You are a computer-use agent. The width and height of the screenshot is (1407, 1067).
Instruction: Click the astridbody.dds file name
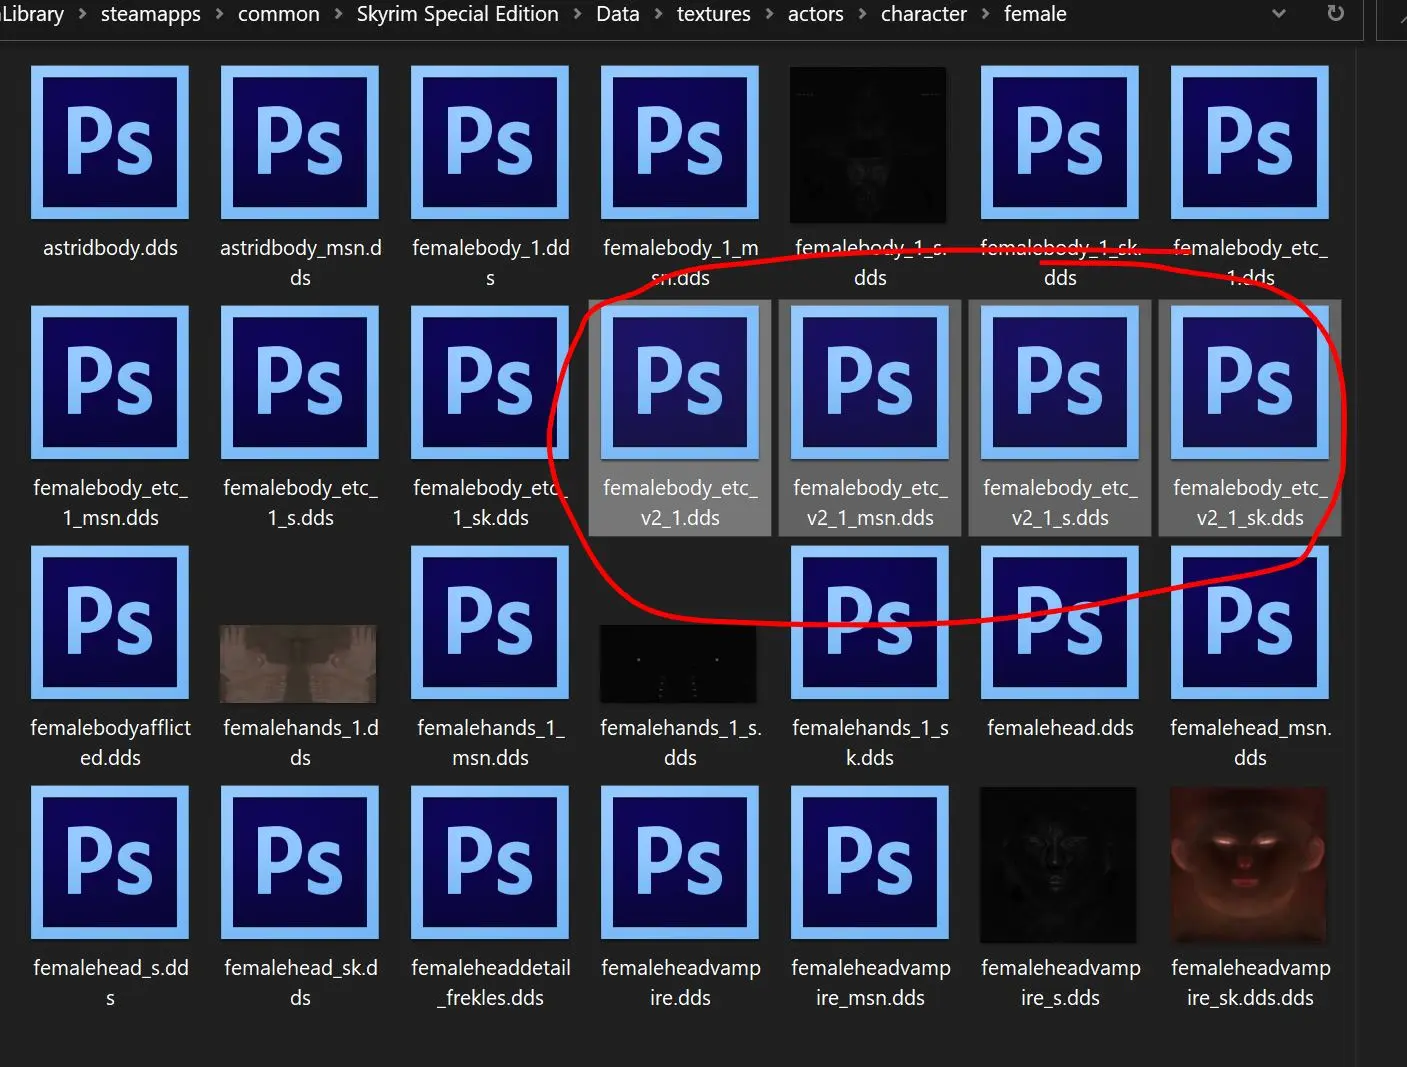click(x=110, y=248)
